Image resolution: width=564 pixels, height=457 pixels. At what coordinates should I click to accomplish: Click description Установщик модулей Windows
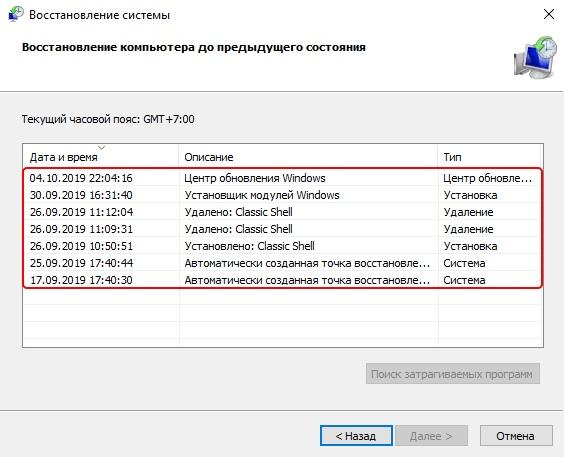[x=262, y=195]
